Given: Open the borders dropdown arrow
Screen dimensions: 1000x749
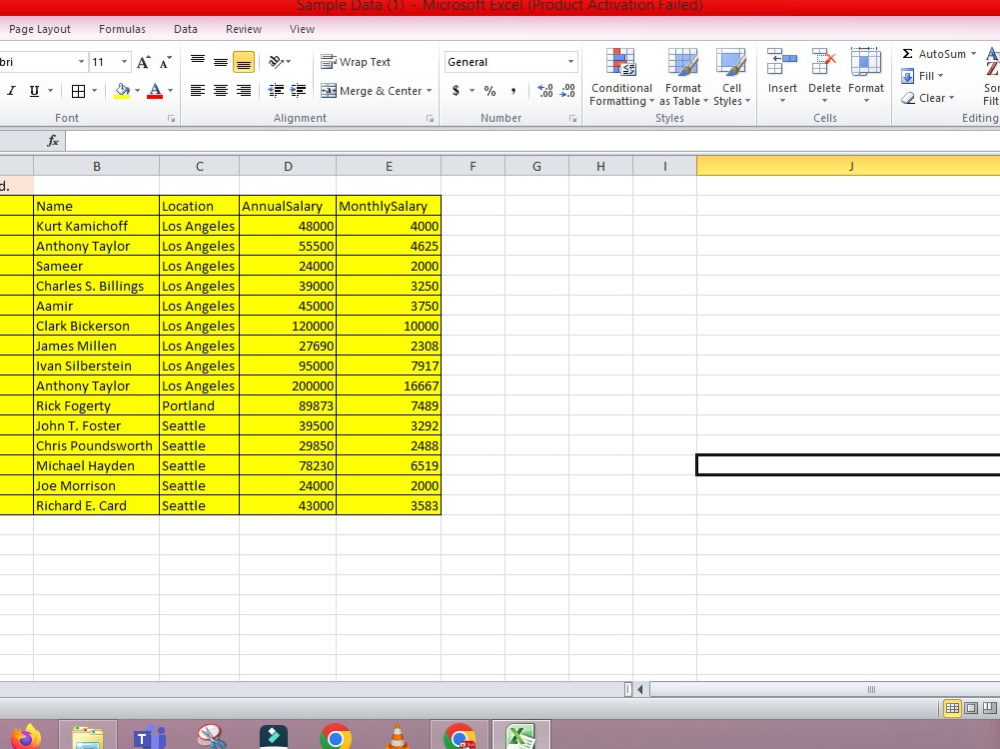Looking at the screenshot, I should click(94, 91).
